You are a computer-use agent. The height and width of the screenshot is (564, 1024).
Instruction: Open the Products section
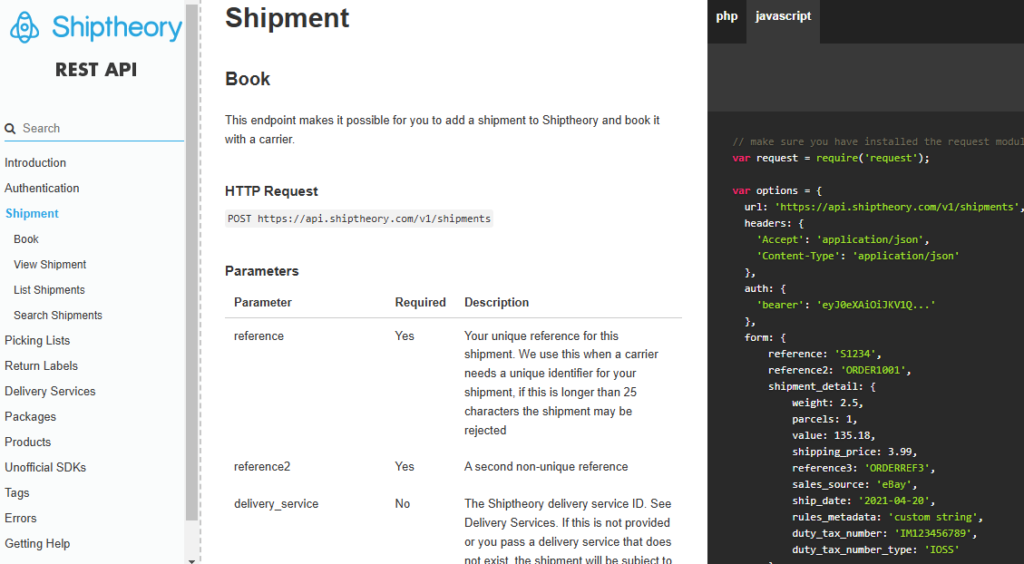(x=27, y=442)
